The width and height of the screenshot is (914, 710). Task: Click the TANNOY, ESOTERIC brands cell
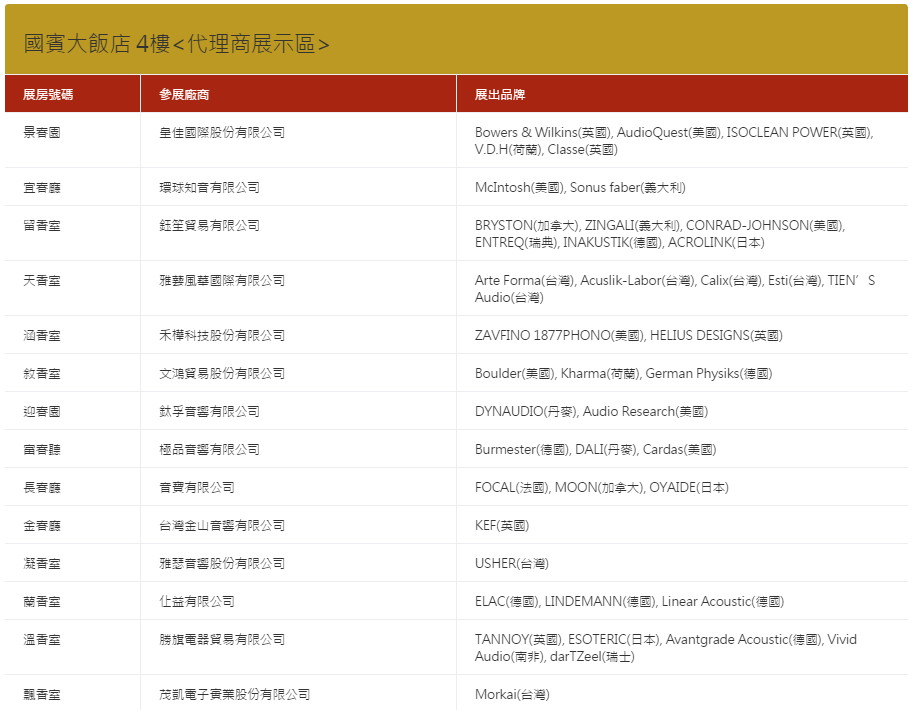[x=683, y=647]
